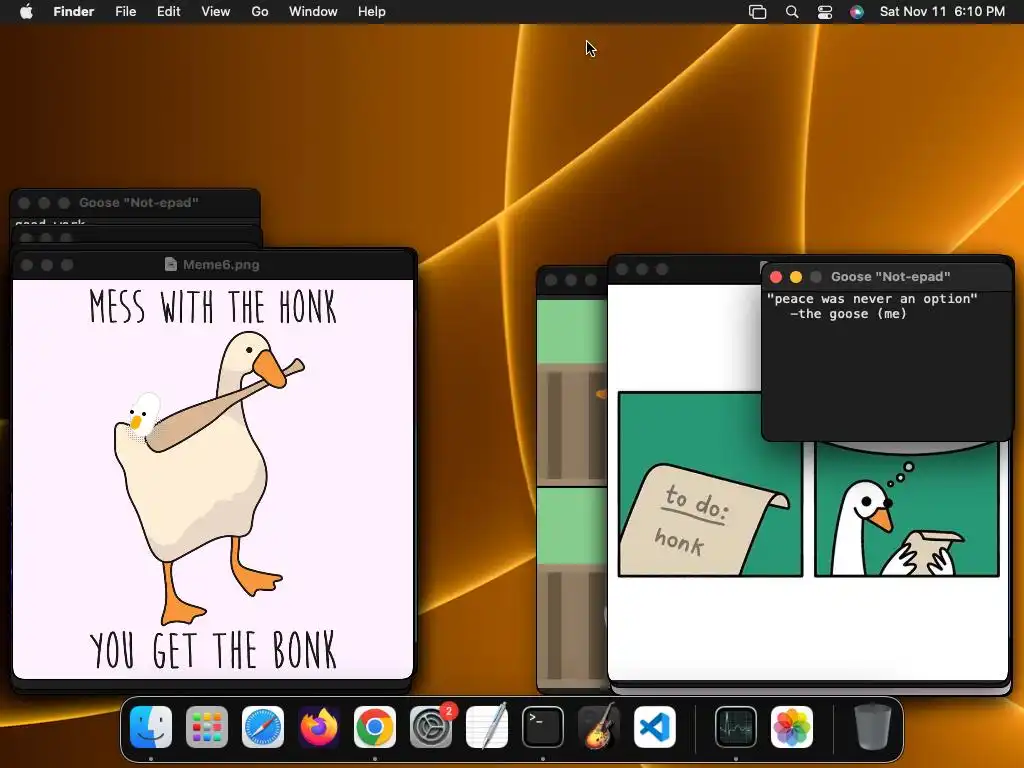Screen dimensions: 1024x768
Task: Open the File menu
Action: [125, 12]
